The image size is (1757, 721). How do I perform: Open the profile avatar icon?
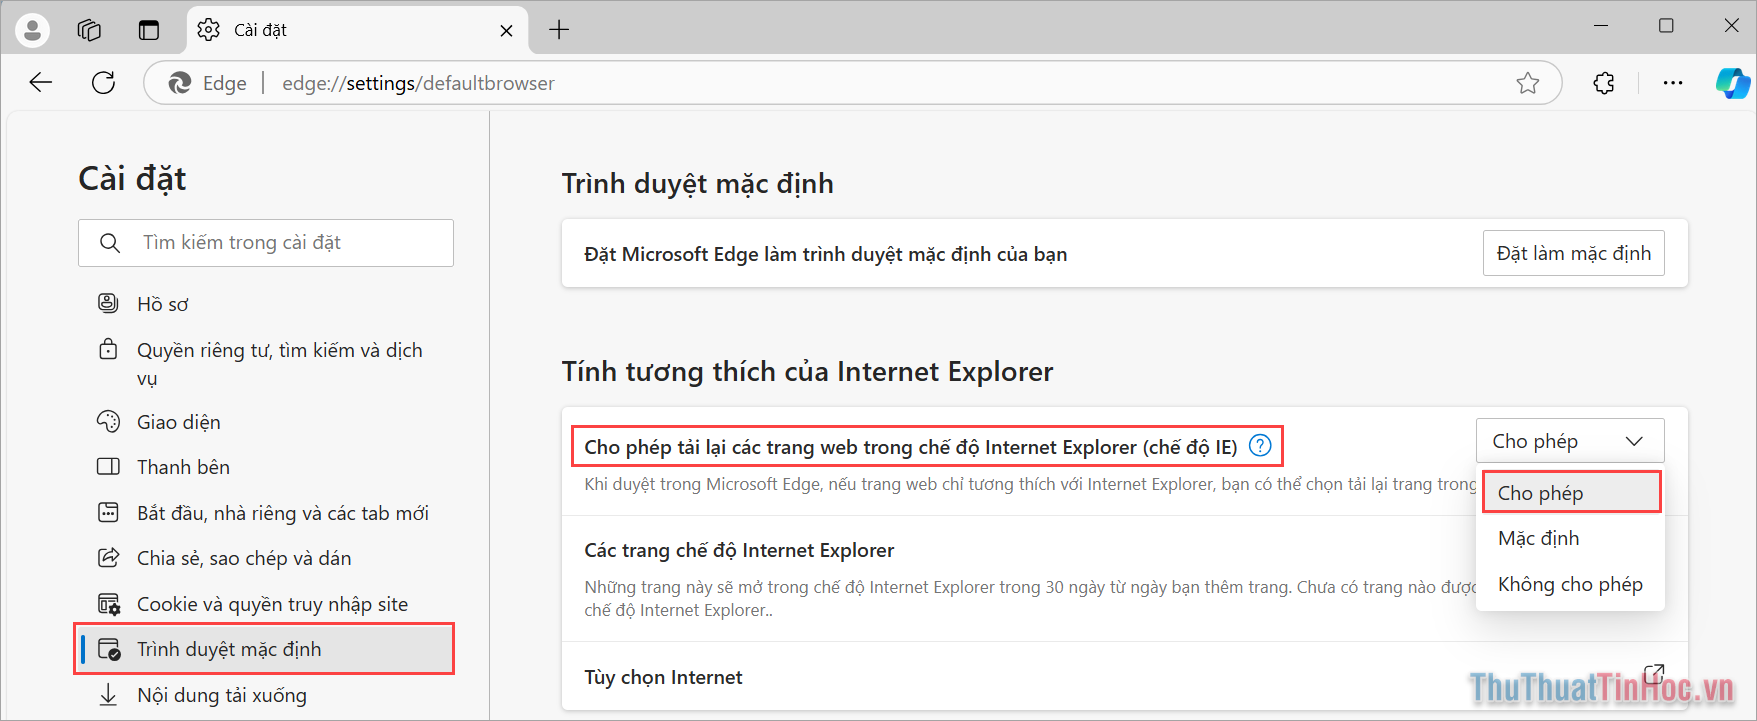tap(32, 30)
